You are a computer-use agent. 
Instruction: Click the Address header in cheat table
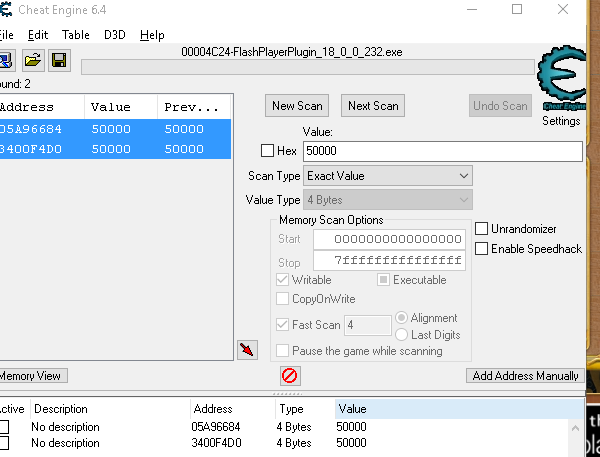[x=233, y=409]
